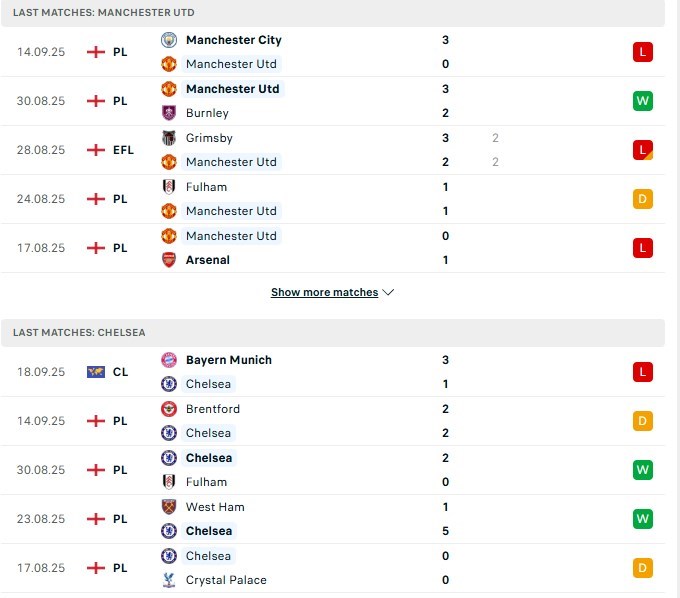Click the Burnley club crest
Screen dimensions: 680x598
(x=169, y=113)
